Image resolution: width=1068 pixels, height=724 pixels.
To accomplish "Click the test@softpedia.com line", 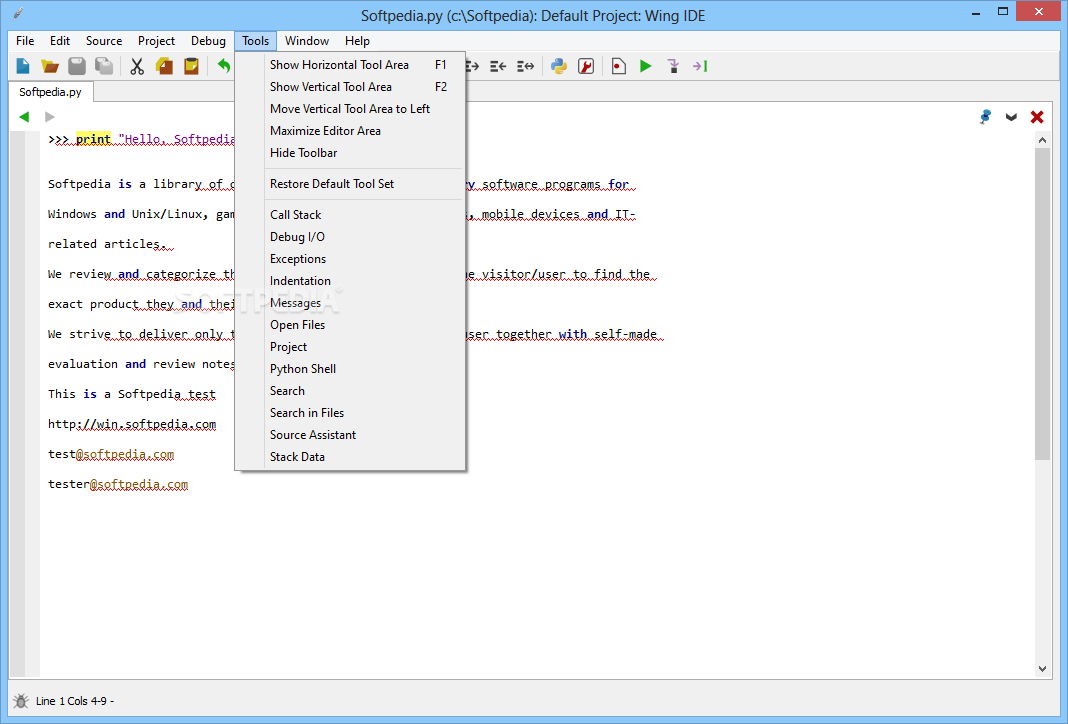I will tap(111, 454).
